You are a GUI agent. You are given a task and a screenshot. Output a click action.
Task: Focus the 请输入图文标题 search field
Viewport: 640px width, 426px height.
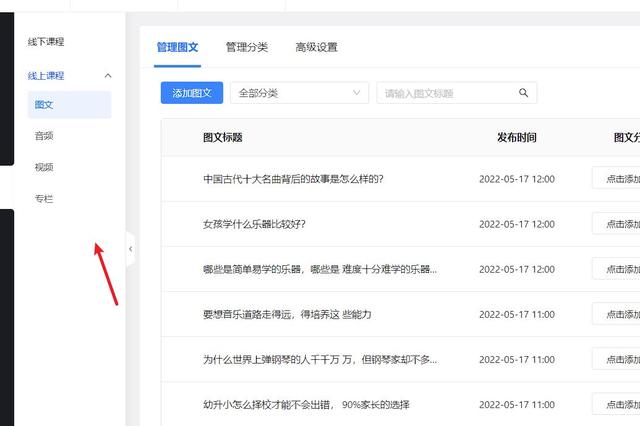pos(445,93)
